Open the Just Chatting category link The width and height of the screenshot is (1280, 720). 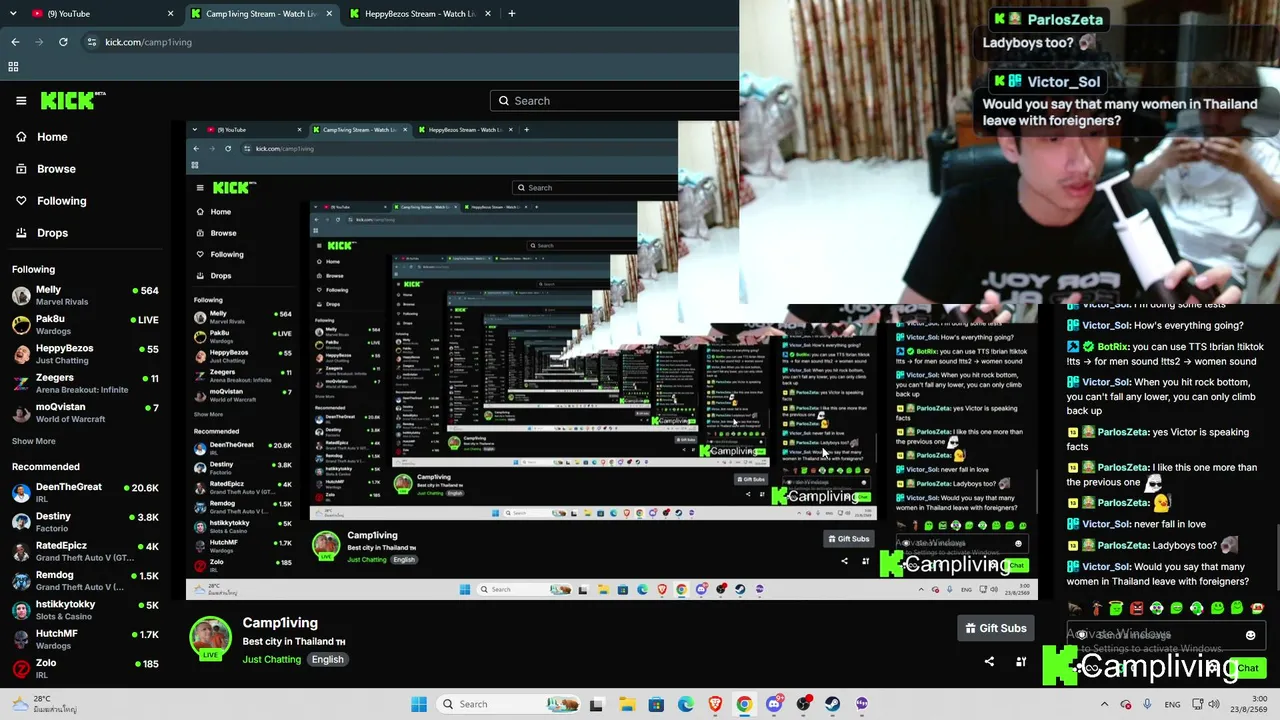point(271,660)
